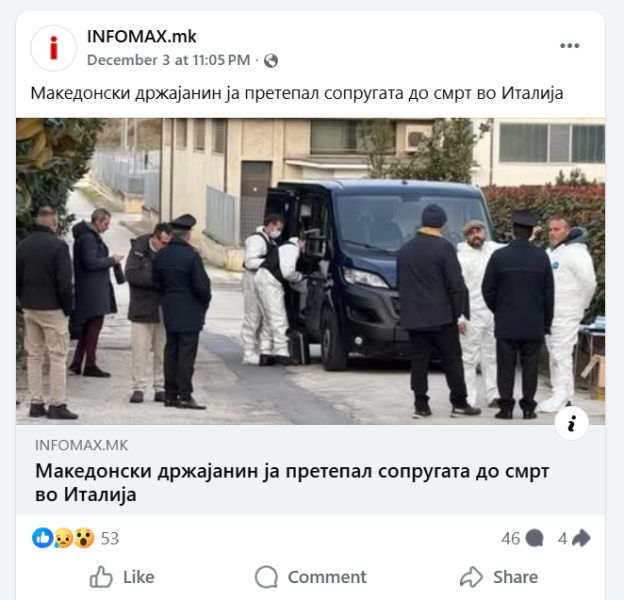624x600 pixels.
Task: Open the INFOMAX.mk profile picture
Action: tap(53, 48)
